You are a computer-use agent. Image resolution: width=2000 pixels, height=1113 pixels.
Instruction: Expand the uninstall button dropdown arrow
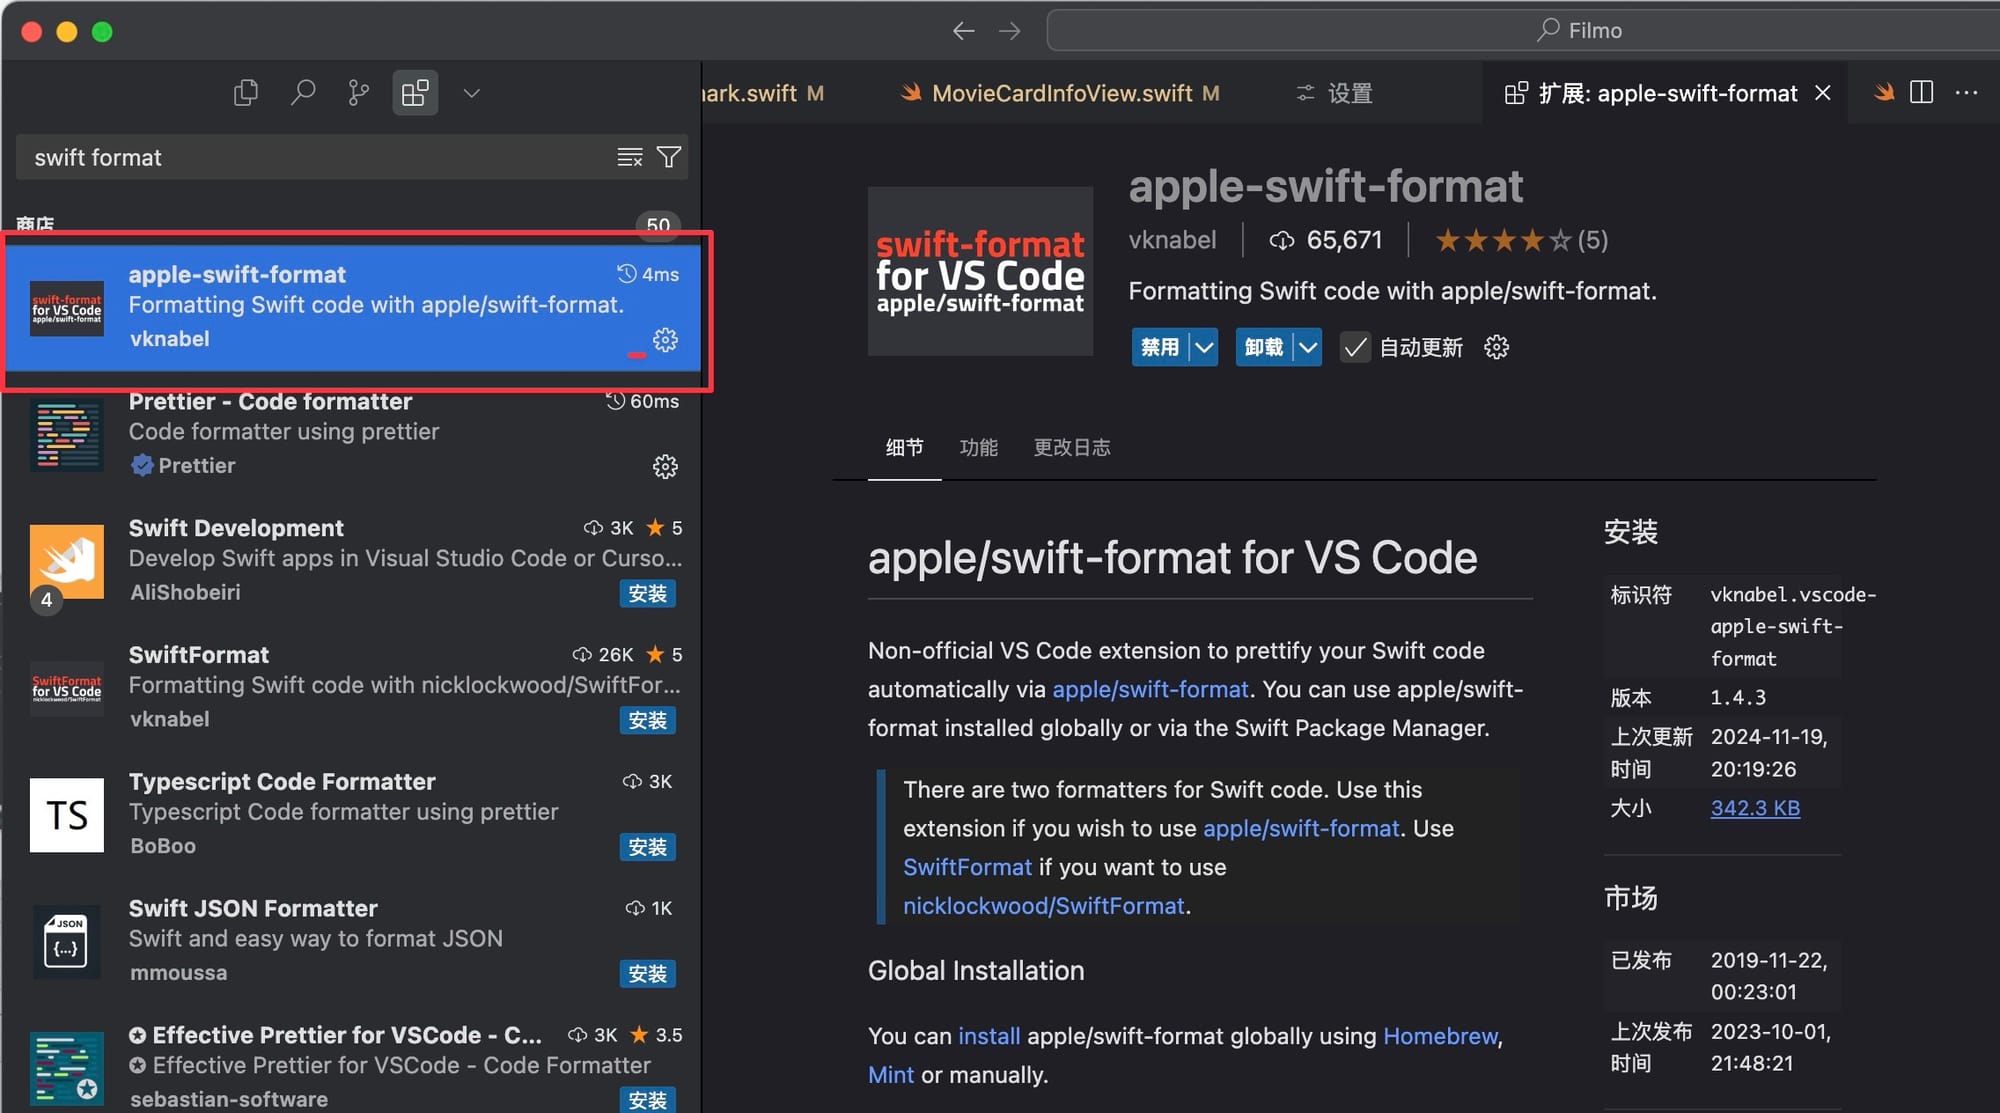[x=1308, y=348]
